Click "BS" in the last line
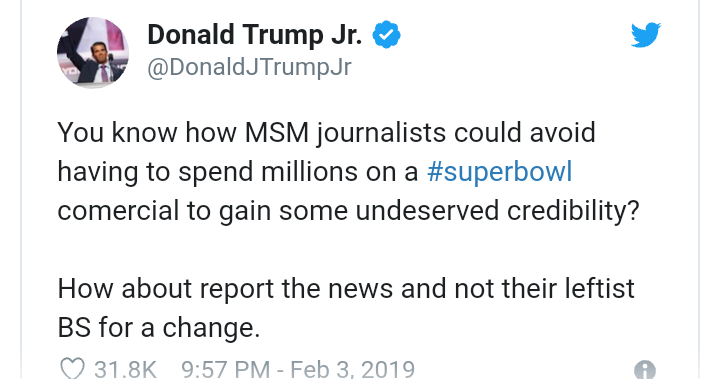The width and height of the screenshot is (711, 379). tap(74, 328)
